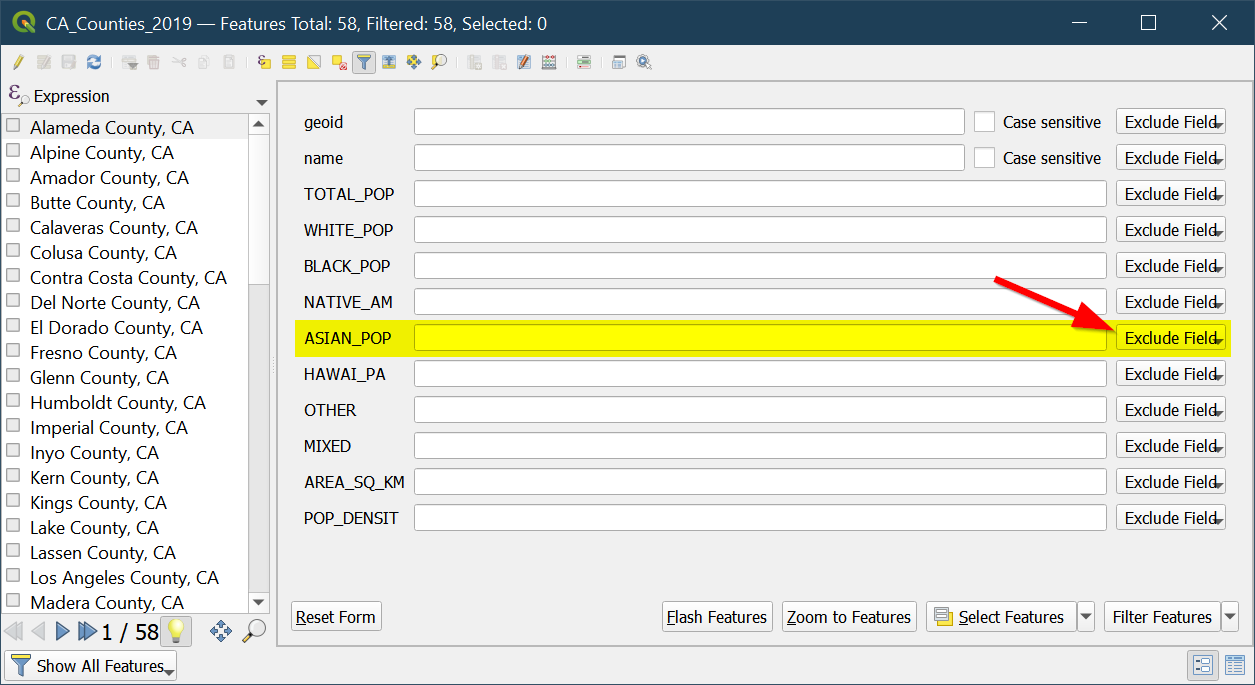Click the Deselect all features icon
The height and width of the screenshot is (685, 1255).
point(339,62)
